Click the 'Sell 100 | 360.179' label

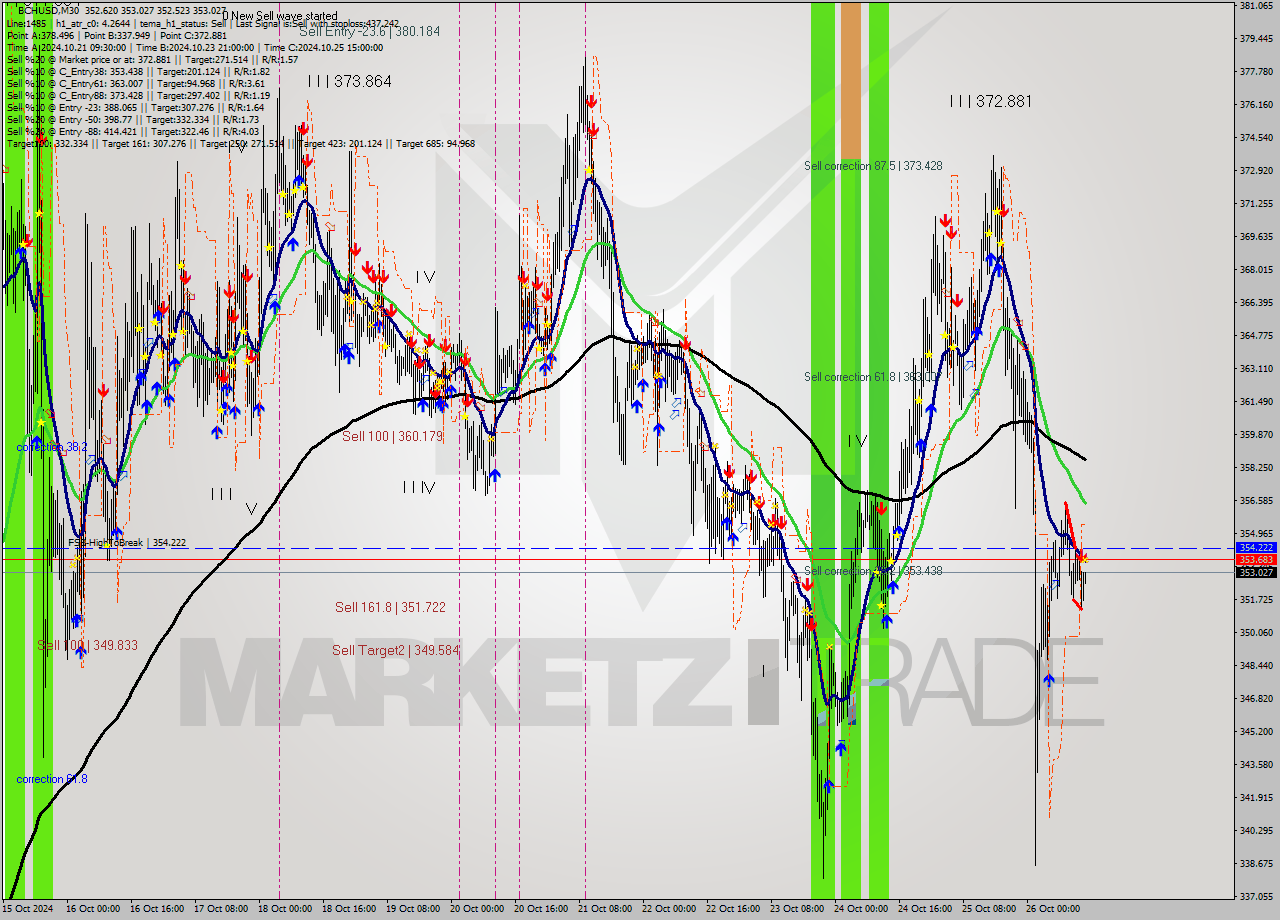point(391,436)
